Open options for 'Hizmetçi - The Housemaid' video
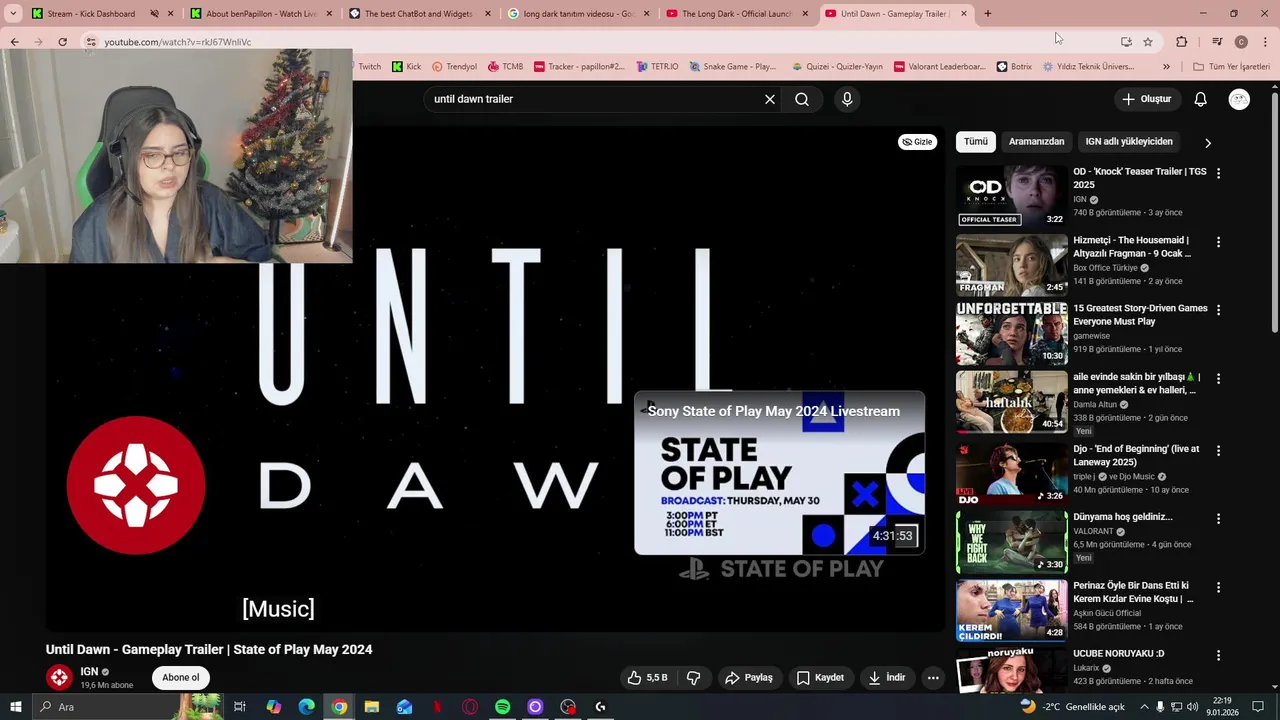The height and width of the screenshot is (720, 1280). [1218, 242]
